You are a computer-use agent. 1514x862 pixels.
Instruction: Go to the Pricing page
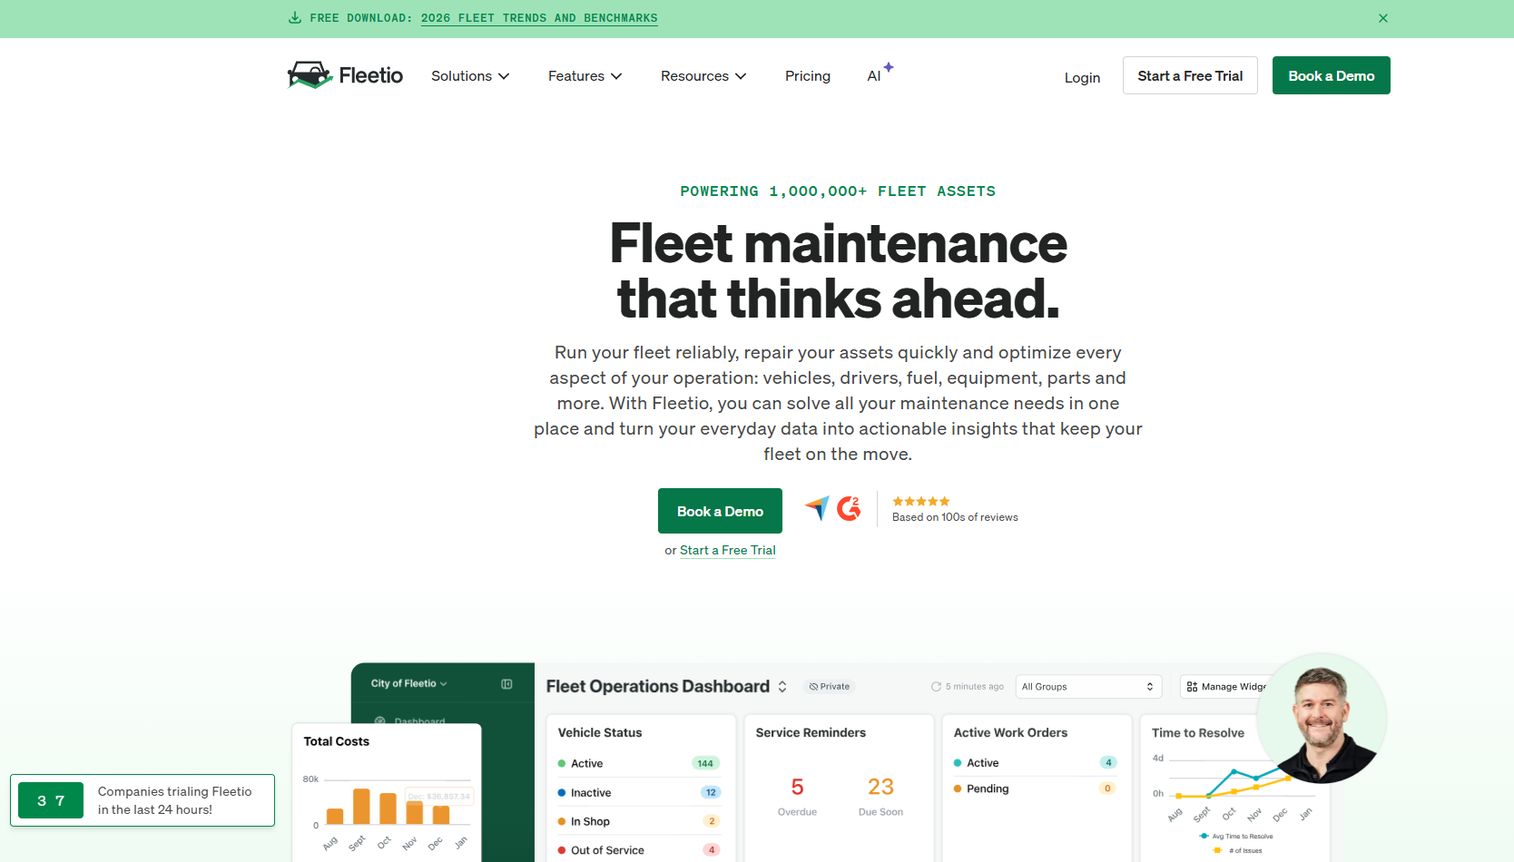pos(807,76)
